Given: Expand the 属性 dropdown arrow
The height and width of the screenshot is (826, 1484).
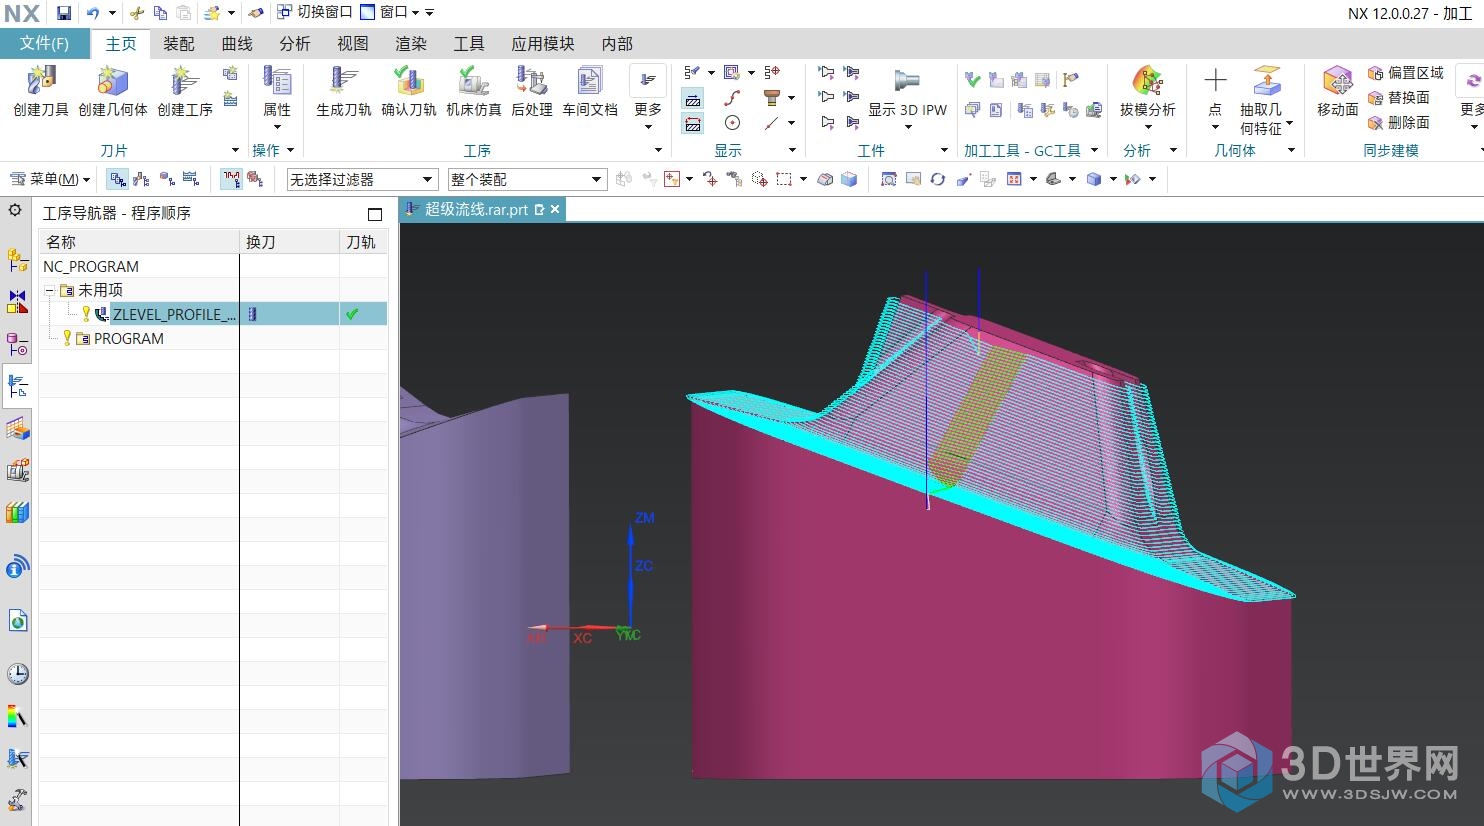Looking at the screenshot, I should [277, 127].
